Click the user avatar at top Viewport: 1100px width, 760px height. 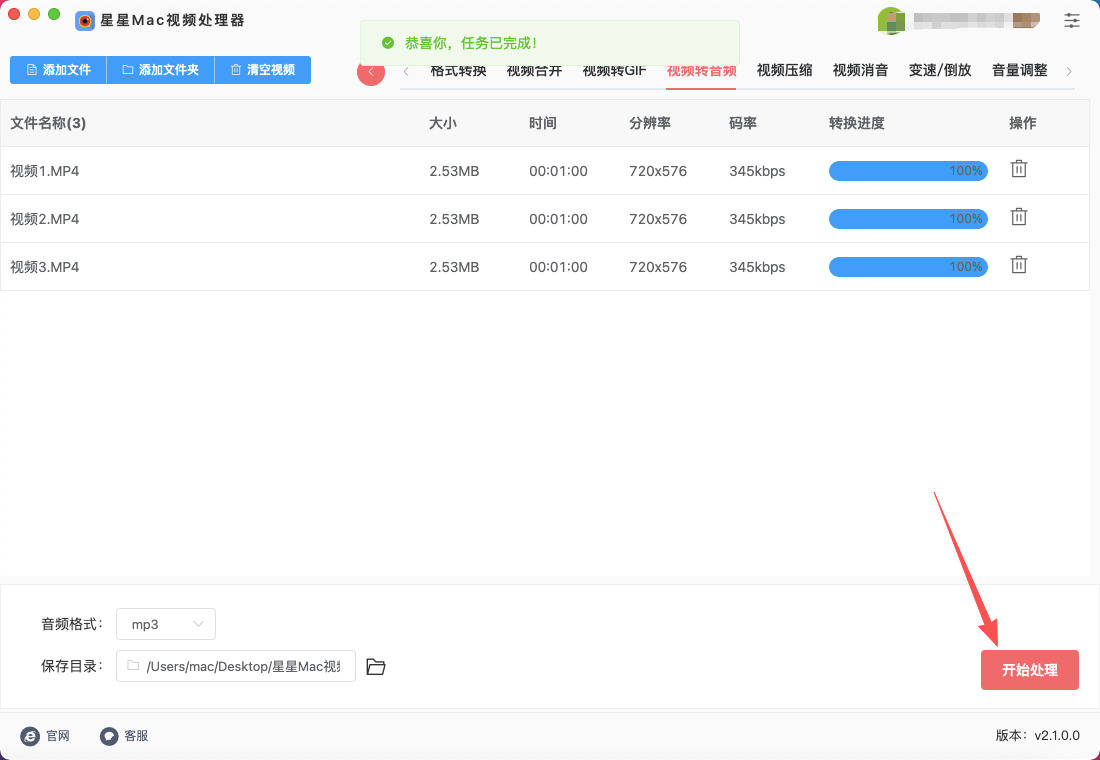tap(891, 20)
